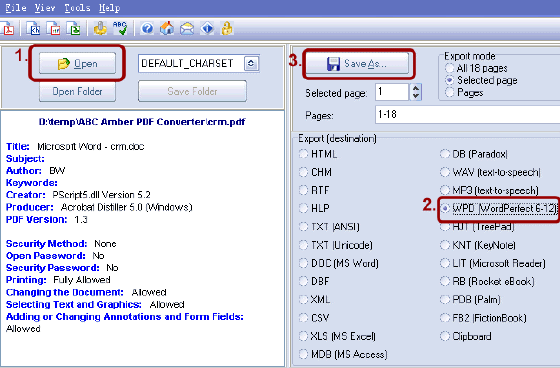This screenshot has width=560, height=368.
Task: Click the Save Folder button
Action: point(192,91)
